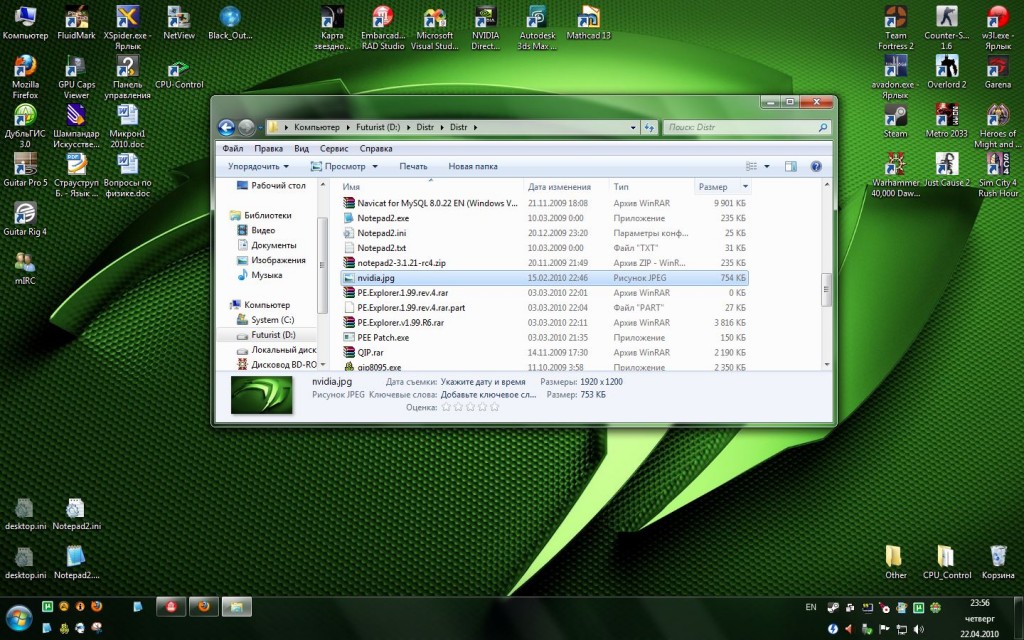The image size is (1024, 640).
Task: Select the Just Cause 2 desktop icon
Action: 946,170
